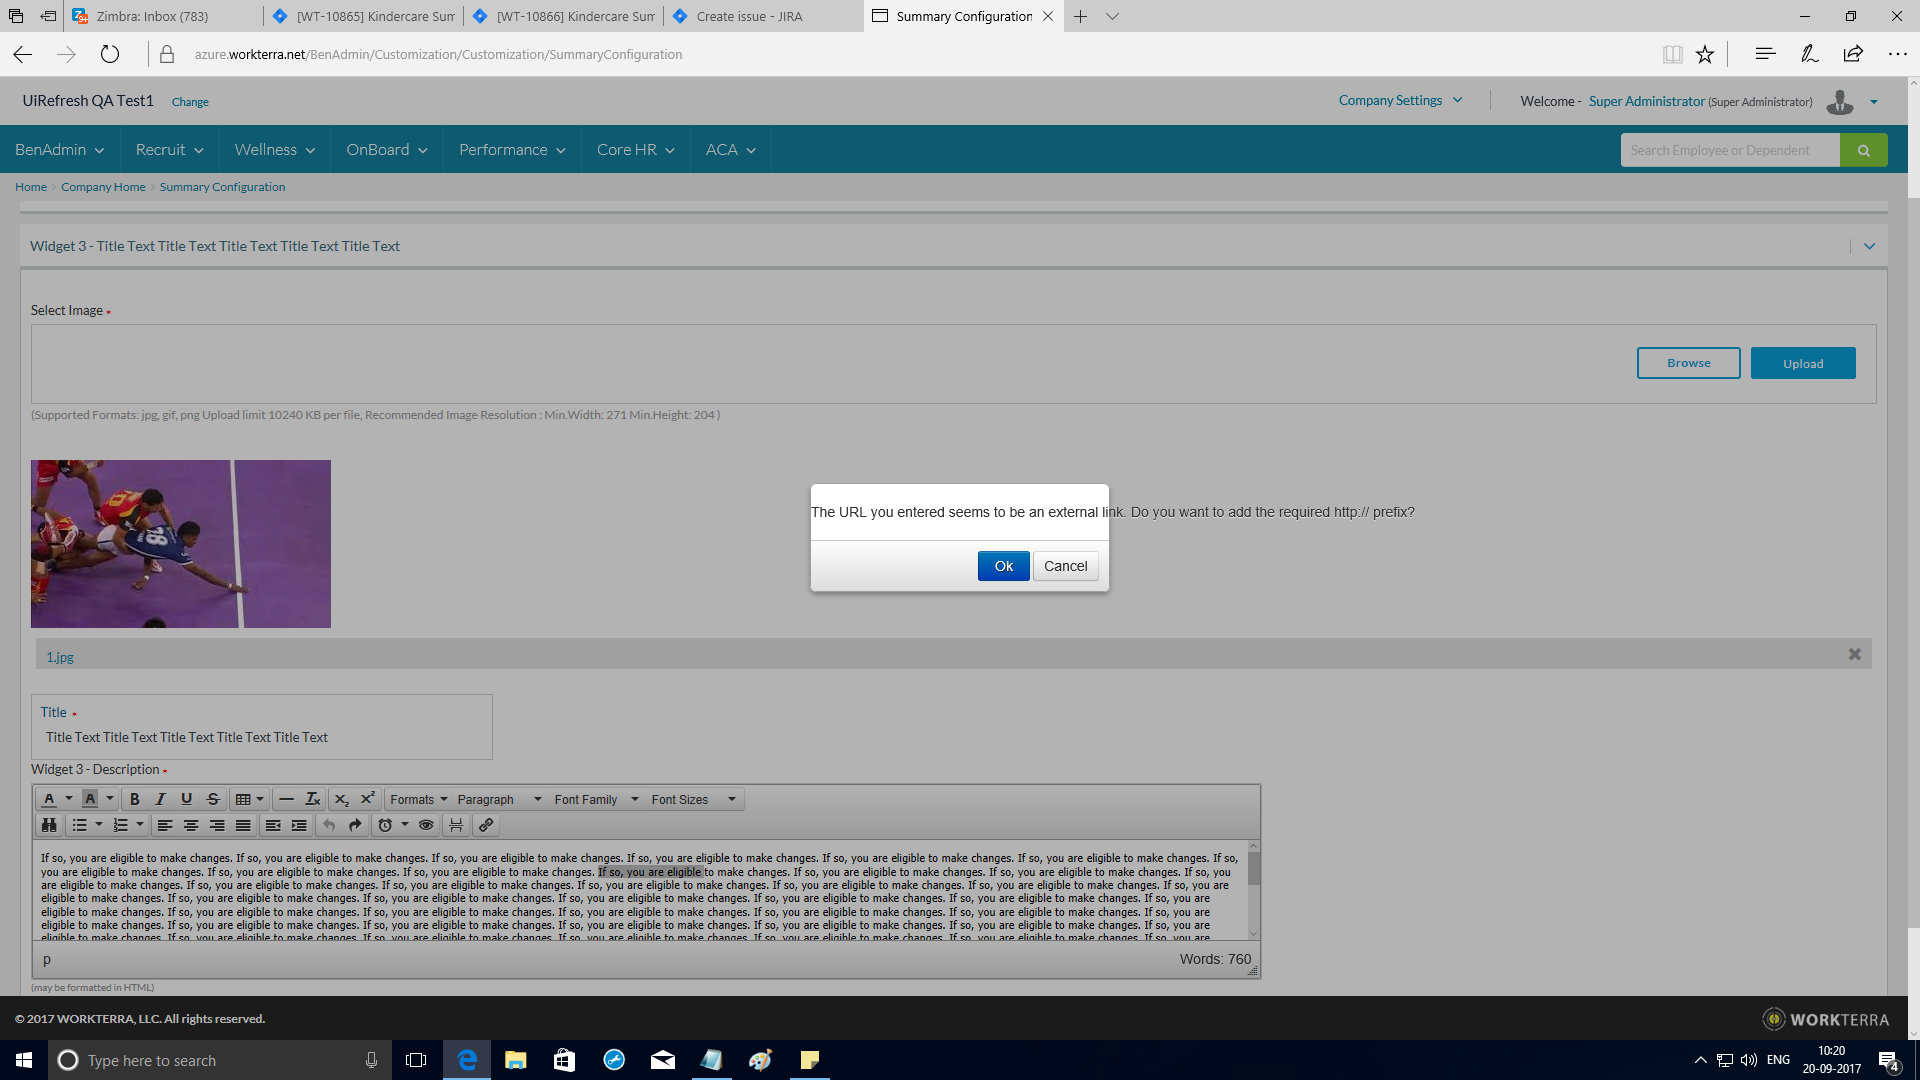Open the editor preview with the eye icon
1920x1080 pixels.
[426, 825]
